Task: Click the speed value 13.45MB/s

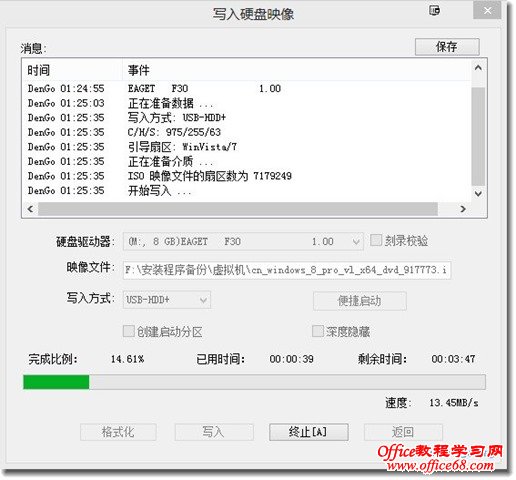Action: [454, 403]
